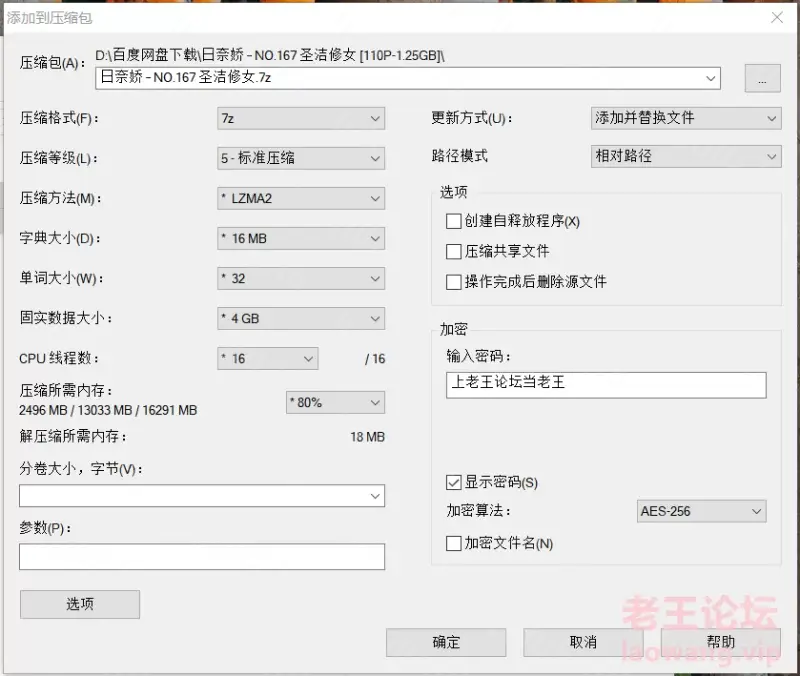
Task: Click the "2496 MB / 13033 MB / 16291 MB" text
Action: tap(108, 410)
